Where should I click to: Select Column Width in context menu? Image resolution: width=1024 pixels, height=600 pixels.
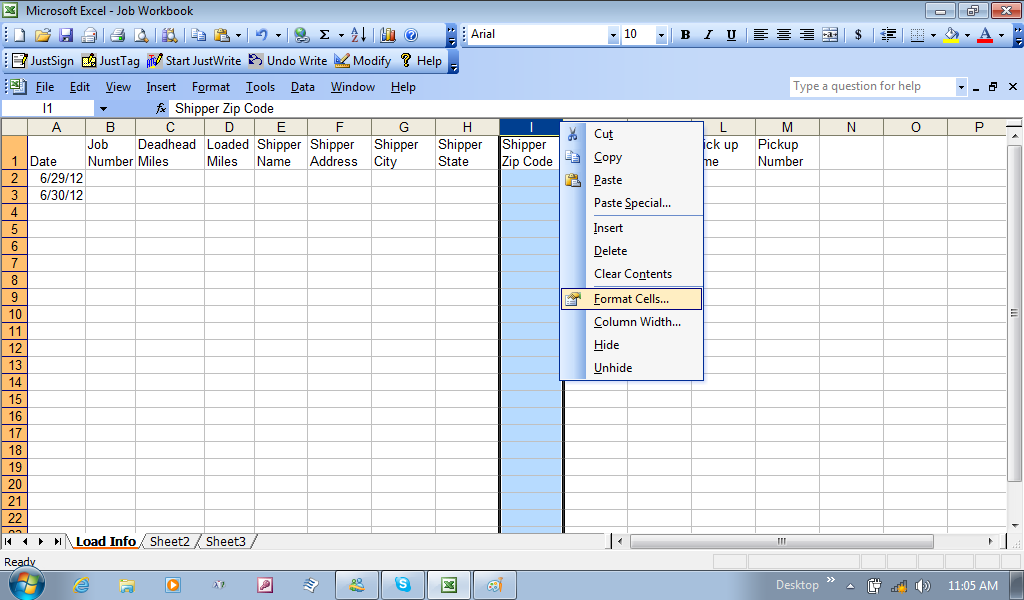(637, 322)
